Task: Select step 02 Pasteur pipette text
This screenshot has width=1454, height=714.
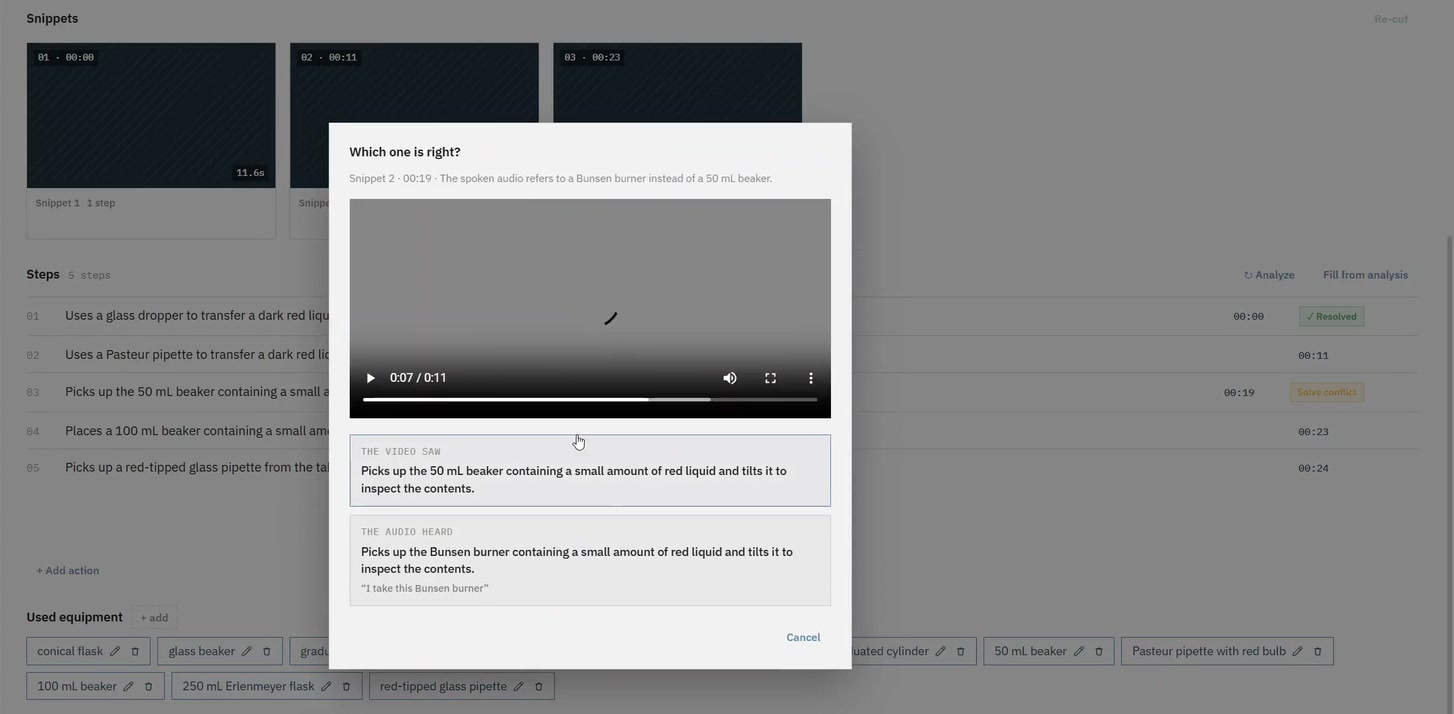Action: (197, 354)
